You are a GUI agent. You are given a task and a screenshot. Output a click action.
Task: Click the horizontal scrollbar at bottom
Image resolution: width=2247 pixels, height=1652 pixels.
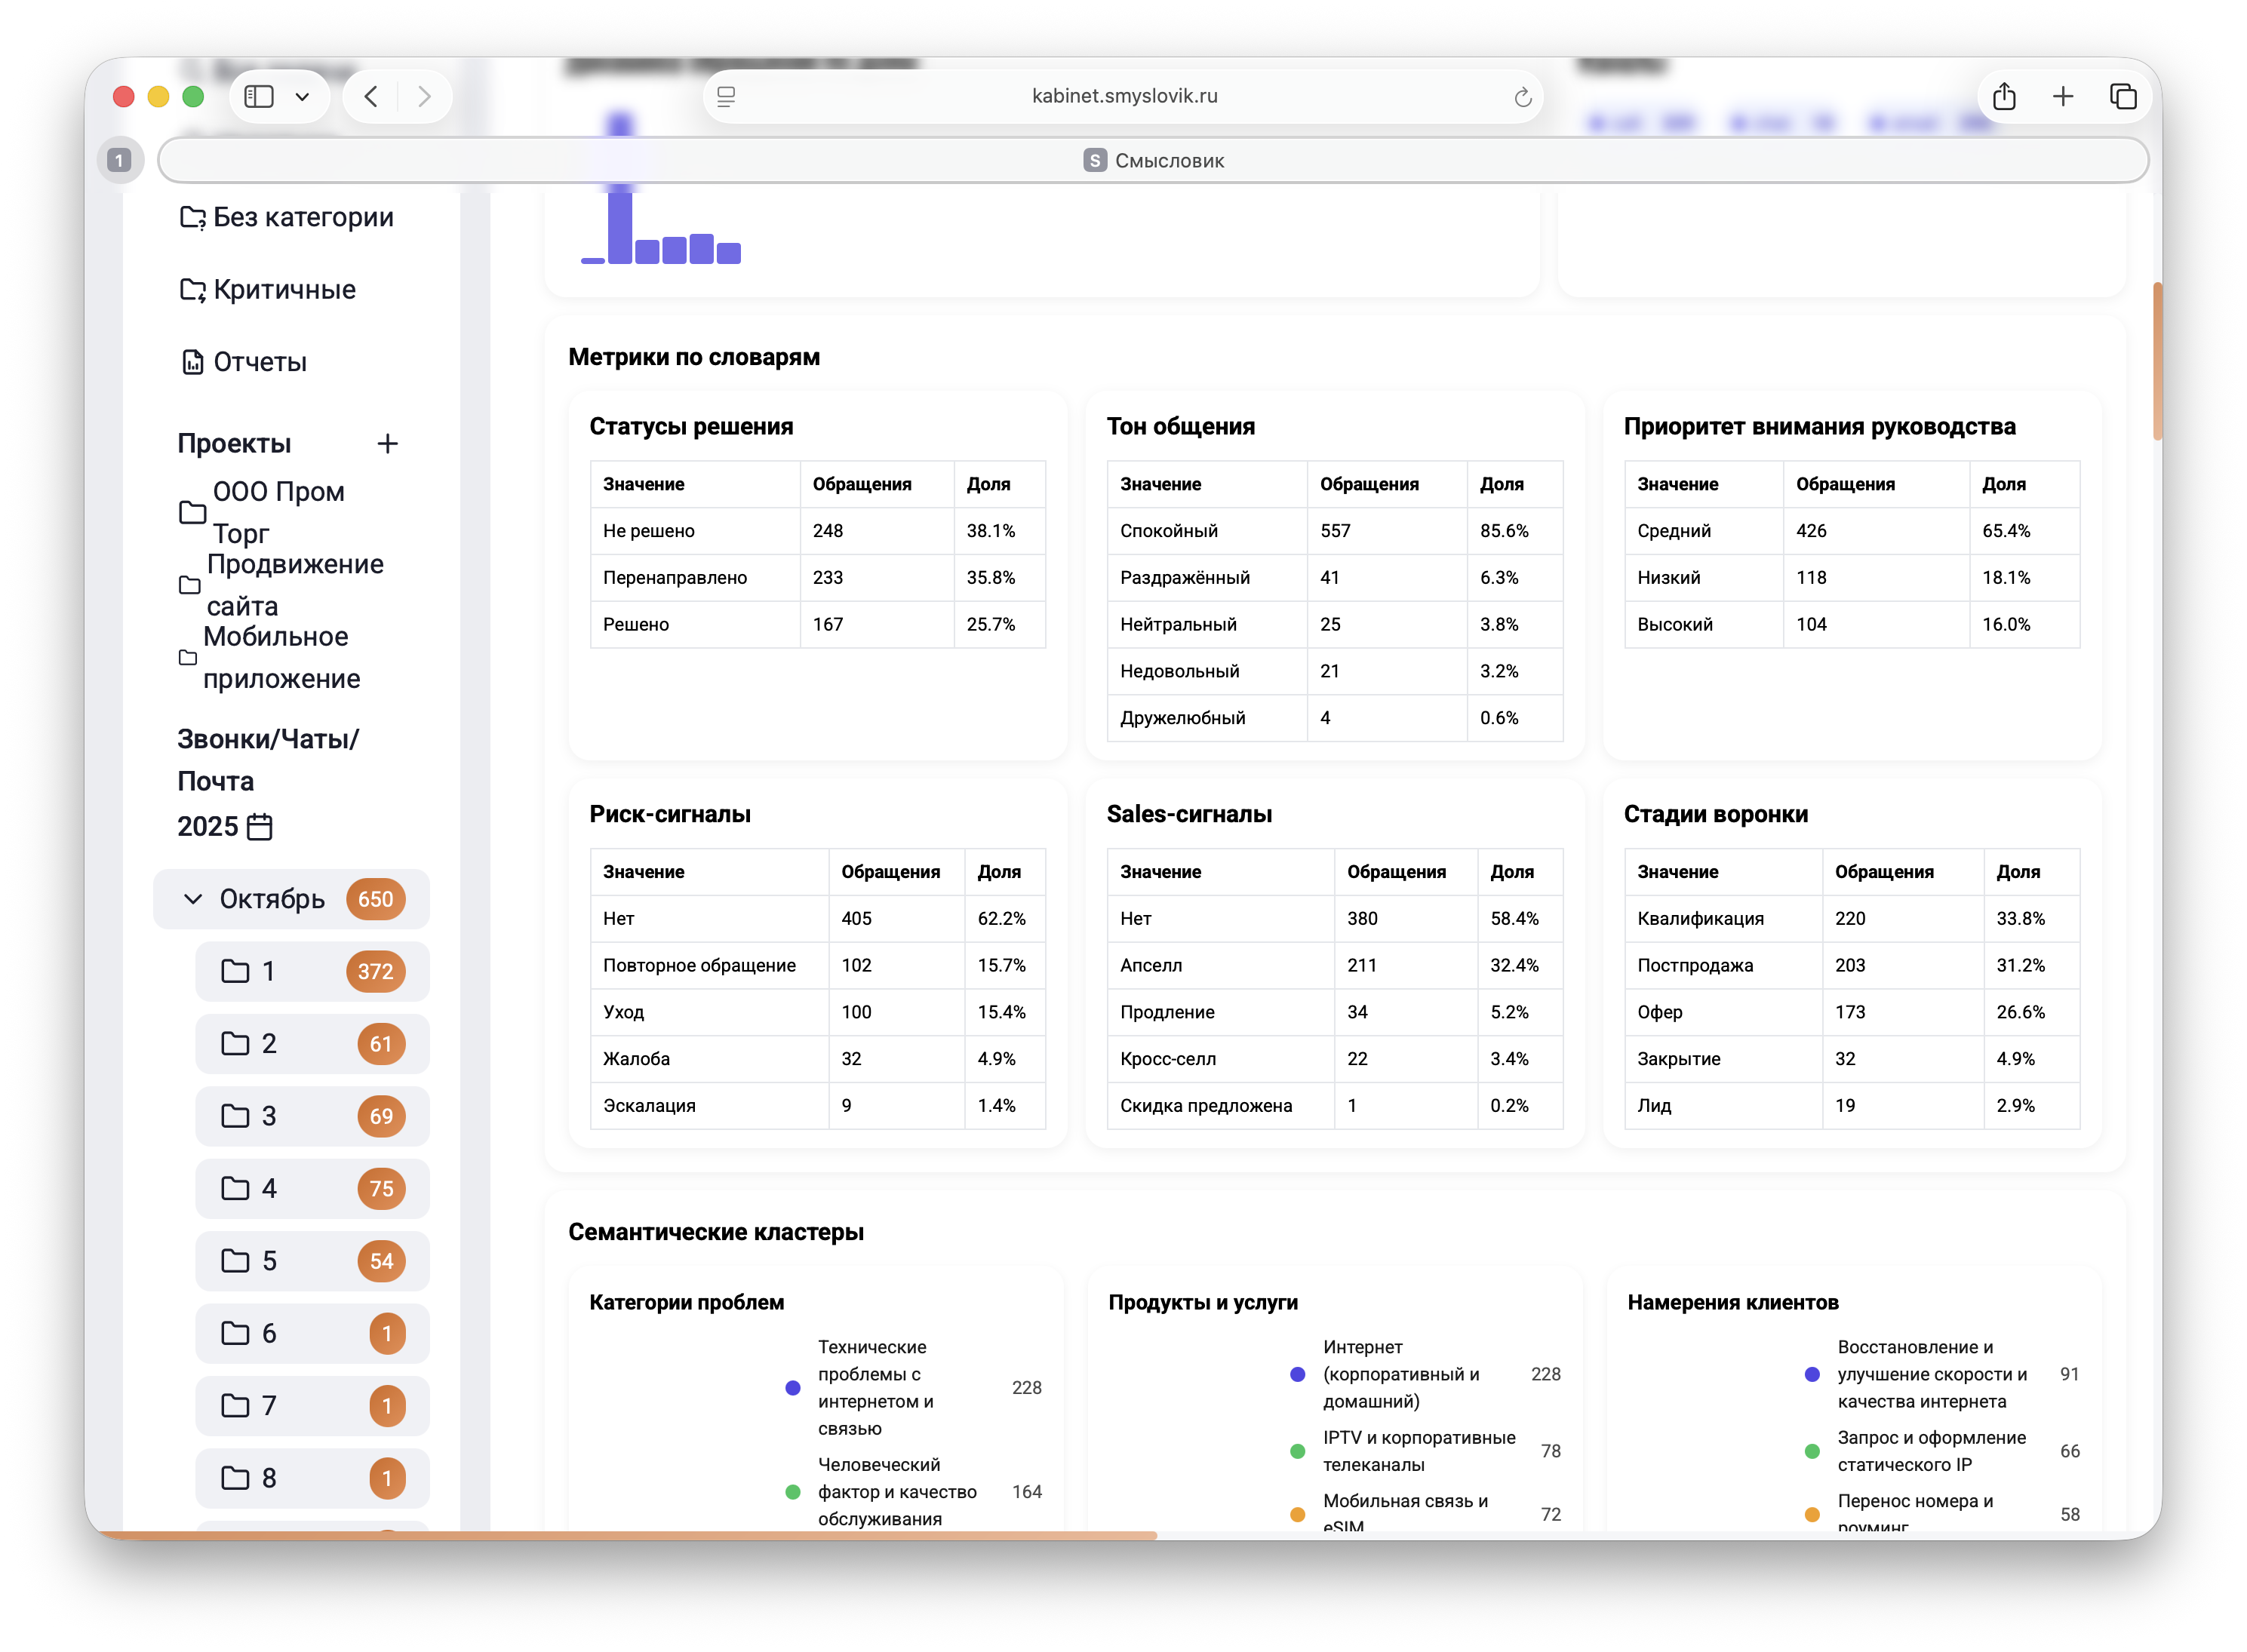pyautogui.click(x=626, y=1534)
